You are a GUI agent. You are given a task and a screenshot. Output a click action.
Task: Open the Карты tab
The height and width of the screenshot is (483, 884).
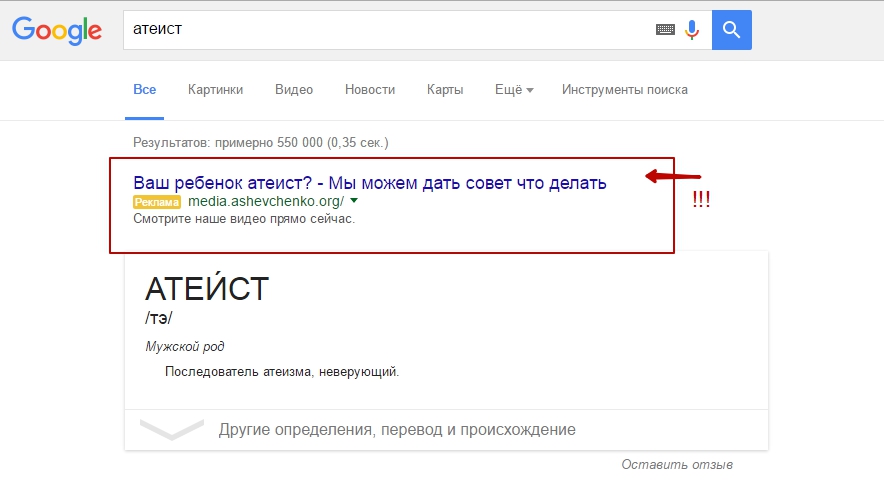point(445,90)
